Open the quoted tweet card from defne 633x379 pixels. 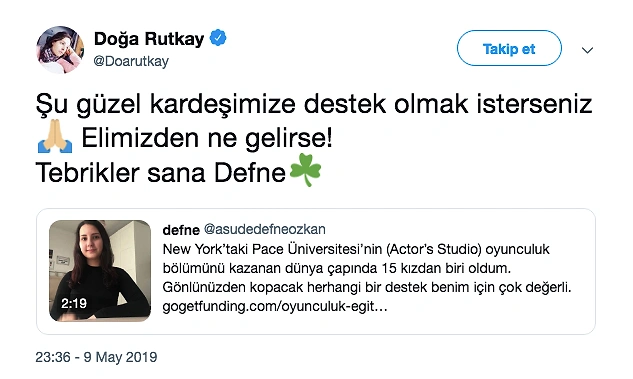[316, 271]
